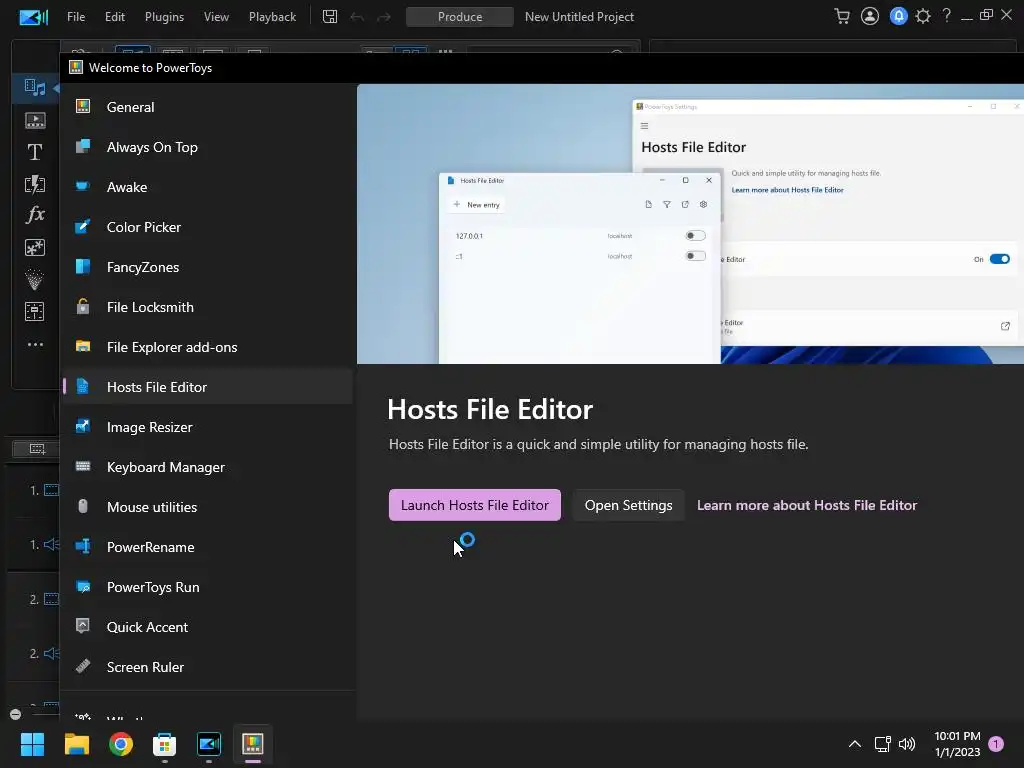Select Hosts File Editor sidebar item
1024x768 pixels.
pos(208,387)
